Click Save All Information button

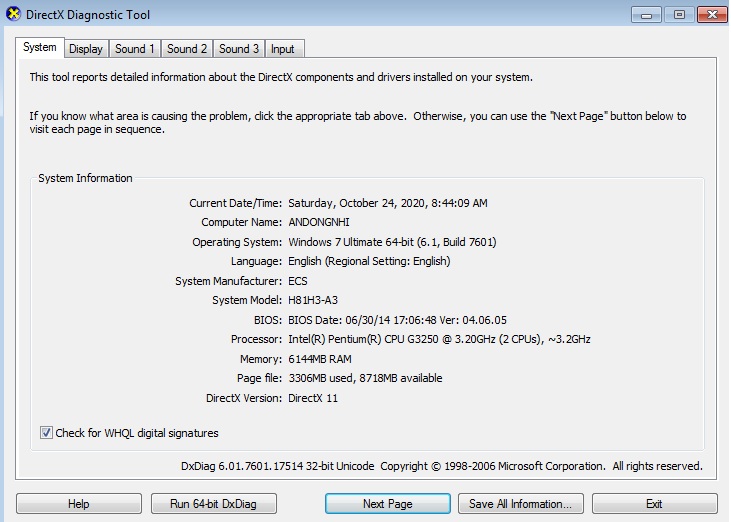(x=521, y=504)
